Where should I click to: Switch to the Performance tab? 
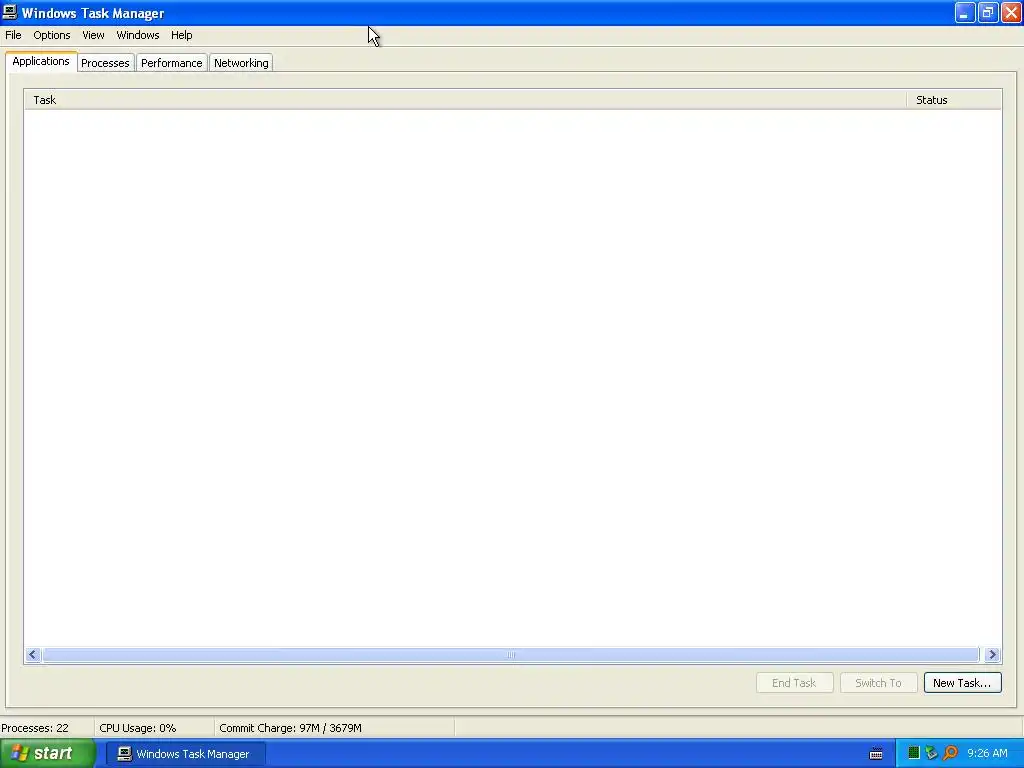click(172, 63)
